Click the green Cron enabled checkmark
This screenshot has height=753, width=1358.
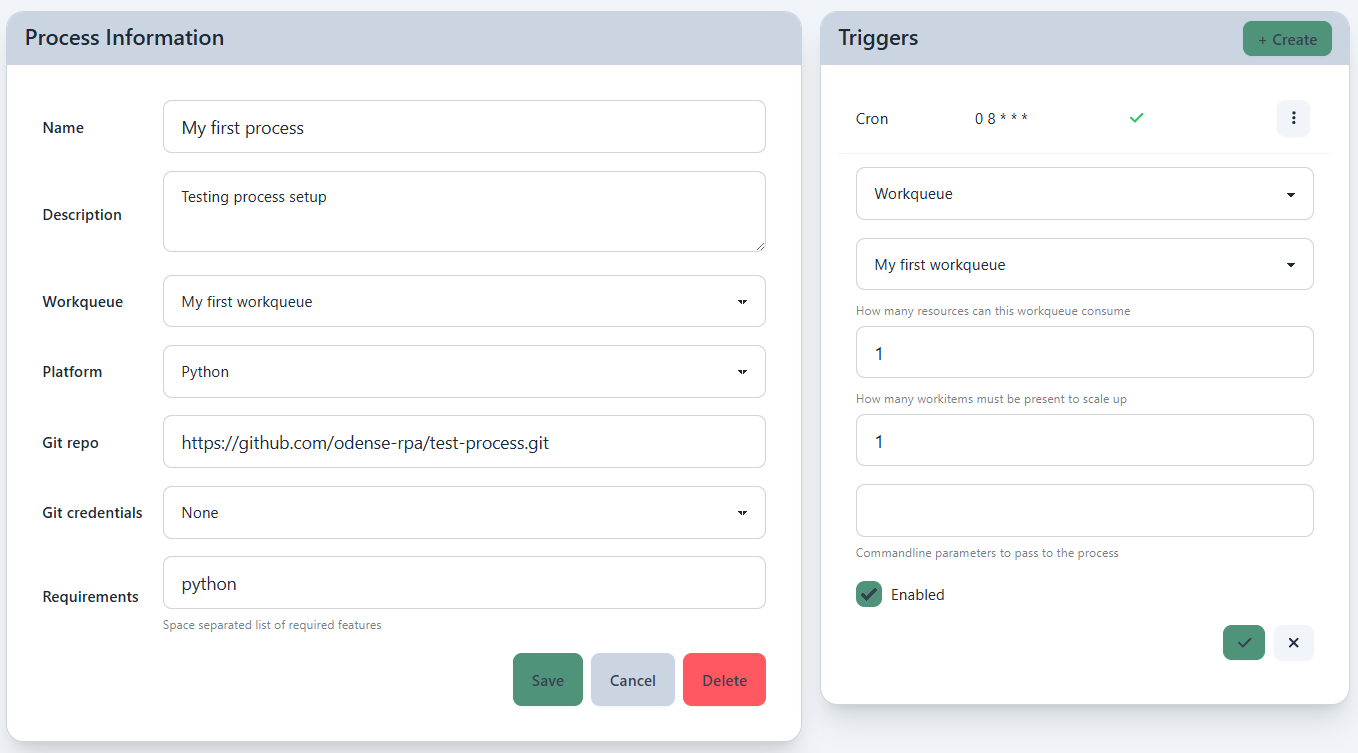coord(1136,118)
